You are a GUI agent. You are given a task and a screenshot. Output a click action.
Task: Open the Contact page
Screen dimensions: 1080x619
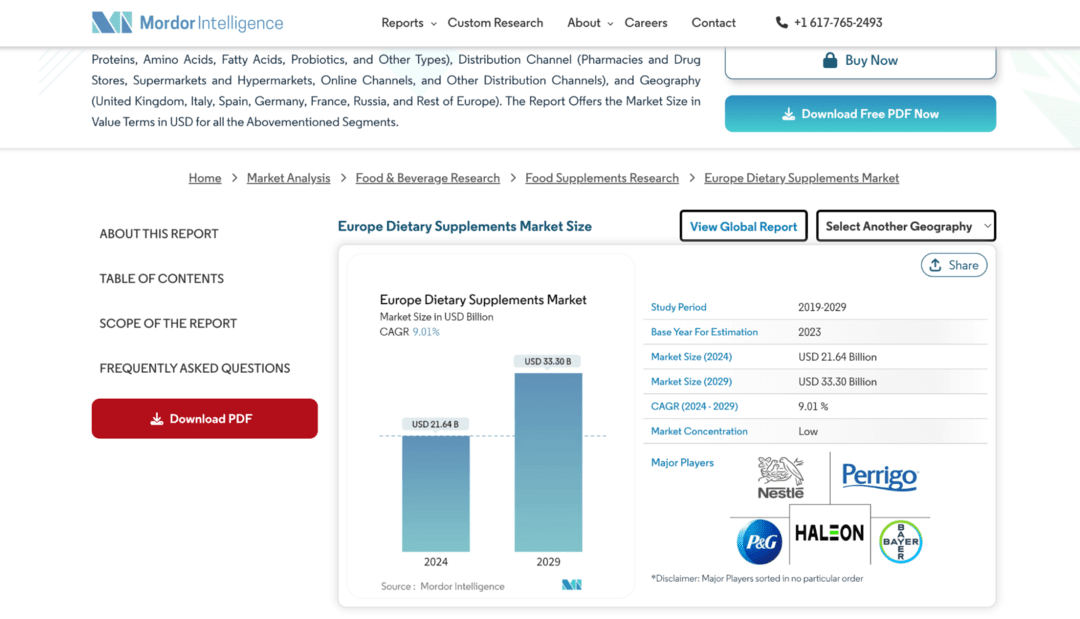(714, 23)
